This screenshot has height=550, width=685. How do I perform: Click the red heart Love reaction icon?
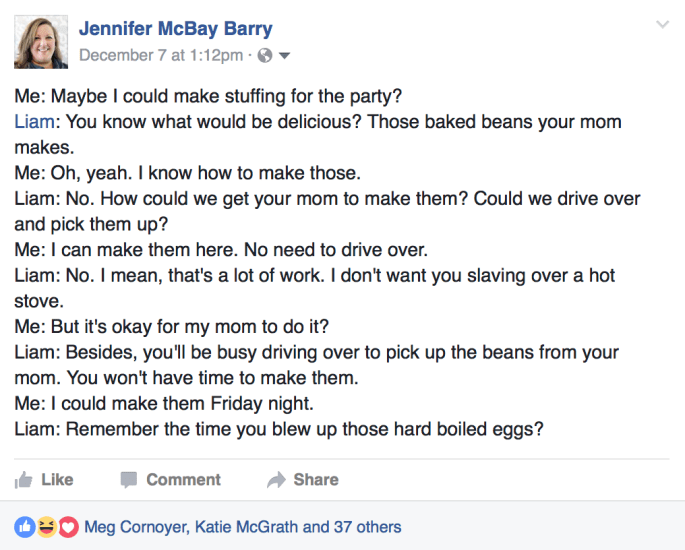[68, 526]
